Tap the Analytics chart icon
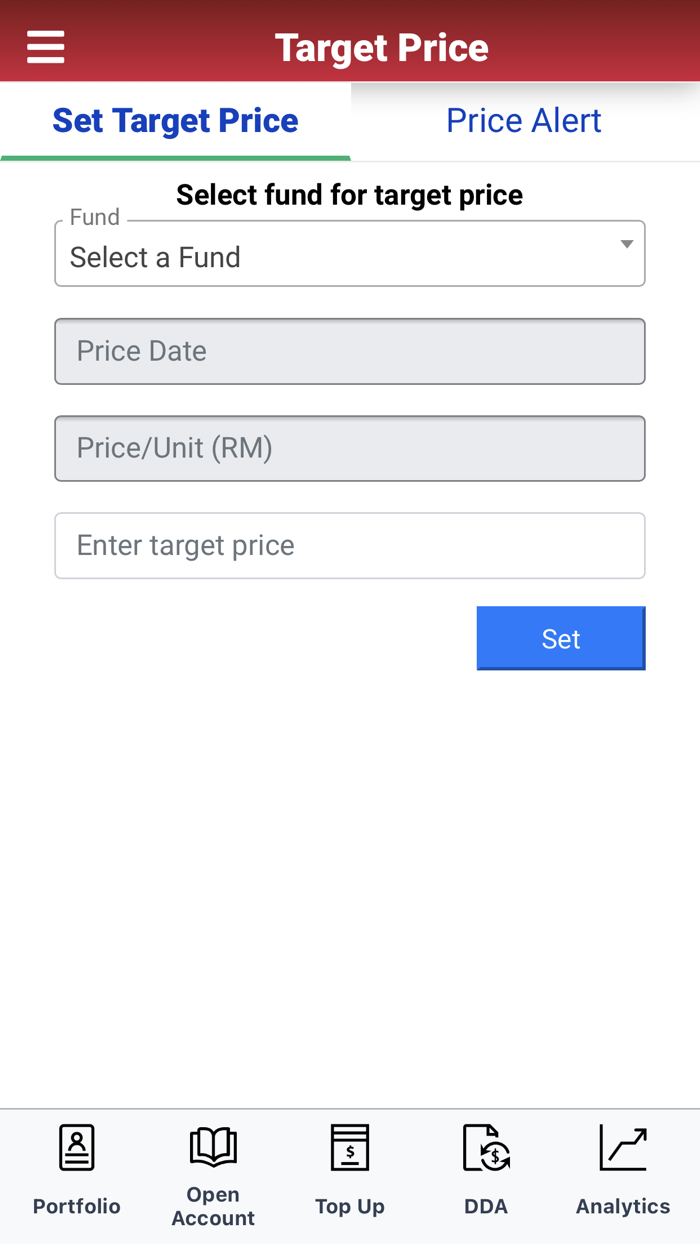The width and height of the screenshot is (700, 1244). tap(623, 1148)
